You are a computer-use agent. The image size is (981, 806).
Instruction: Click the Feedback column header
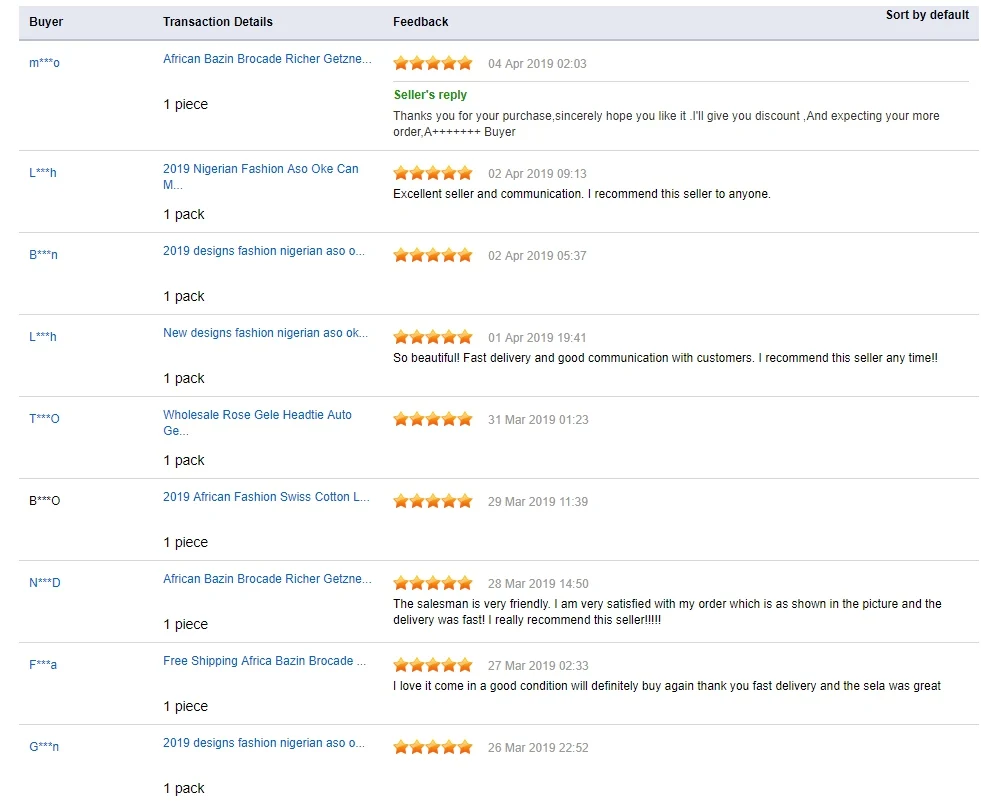tap(420, 22)
